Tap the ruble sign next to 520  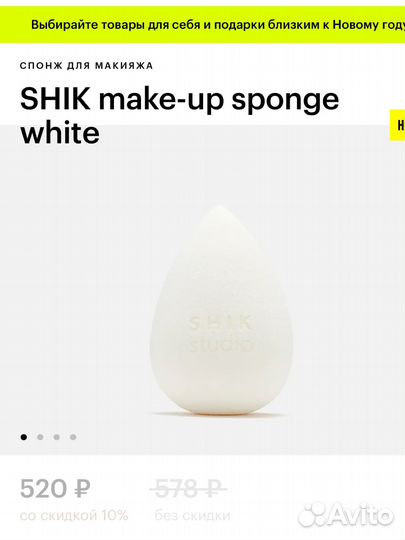[82, 489]
